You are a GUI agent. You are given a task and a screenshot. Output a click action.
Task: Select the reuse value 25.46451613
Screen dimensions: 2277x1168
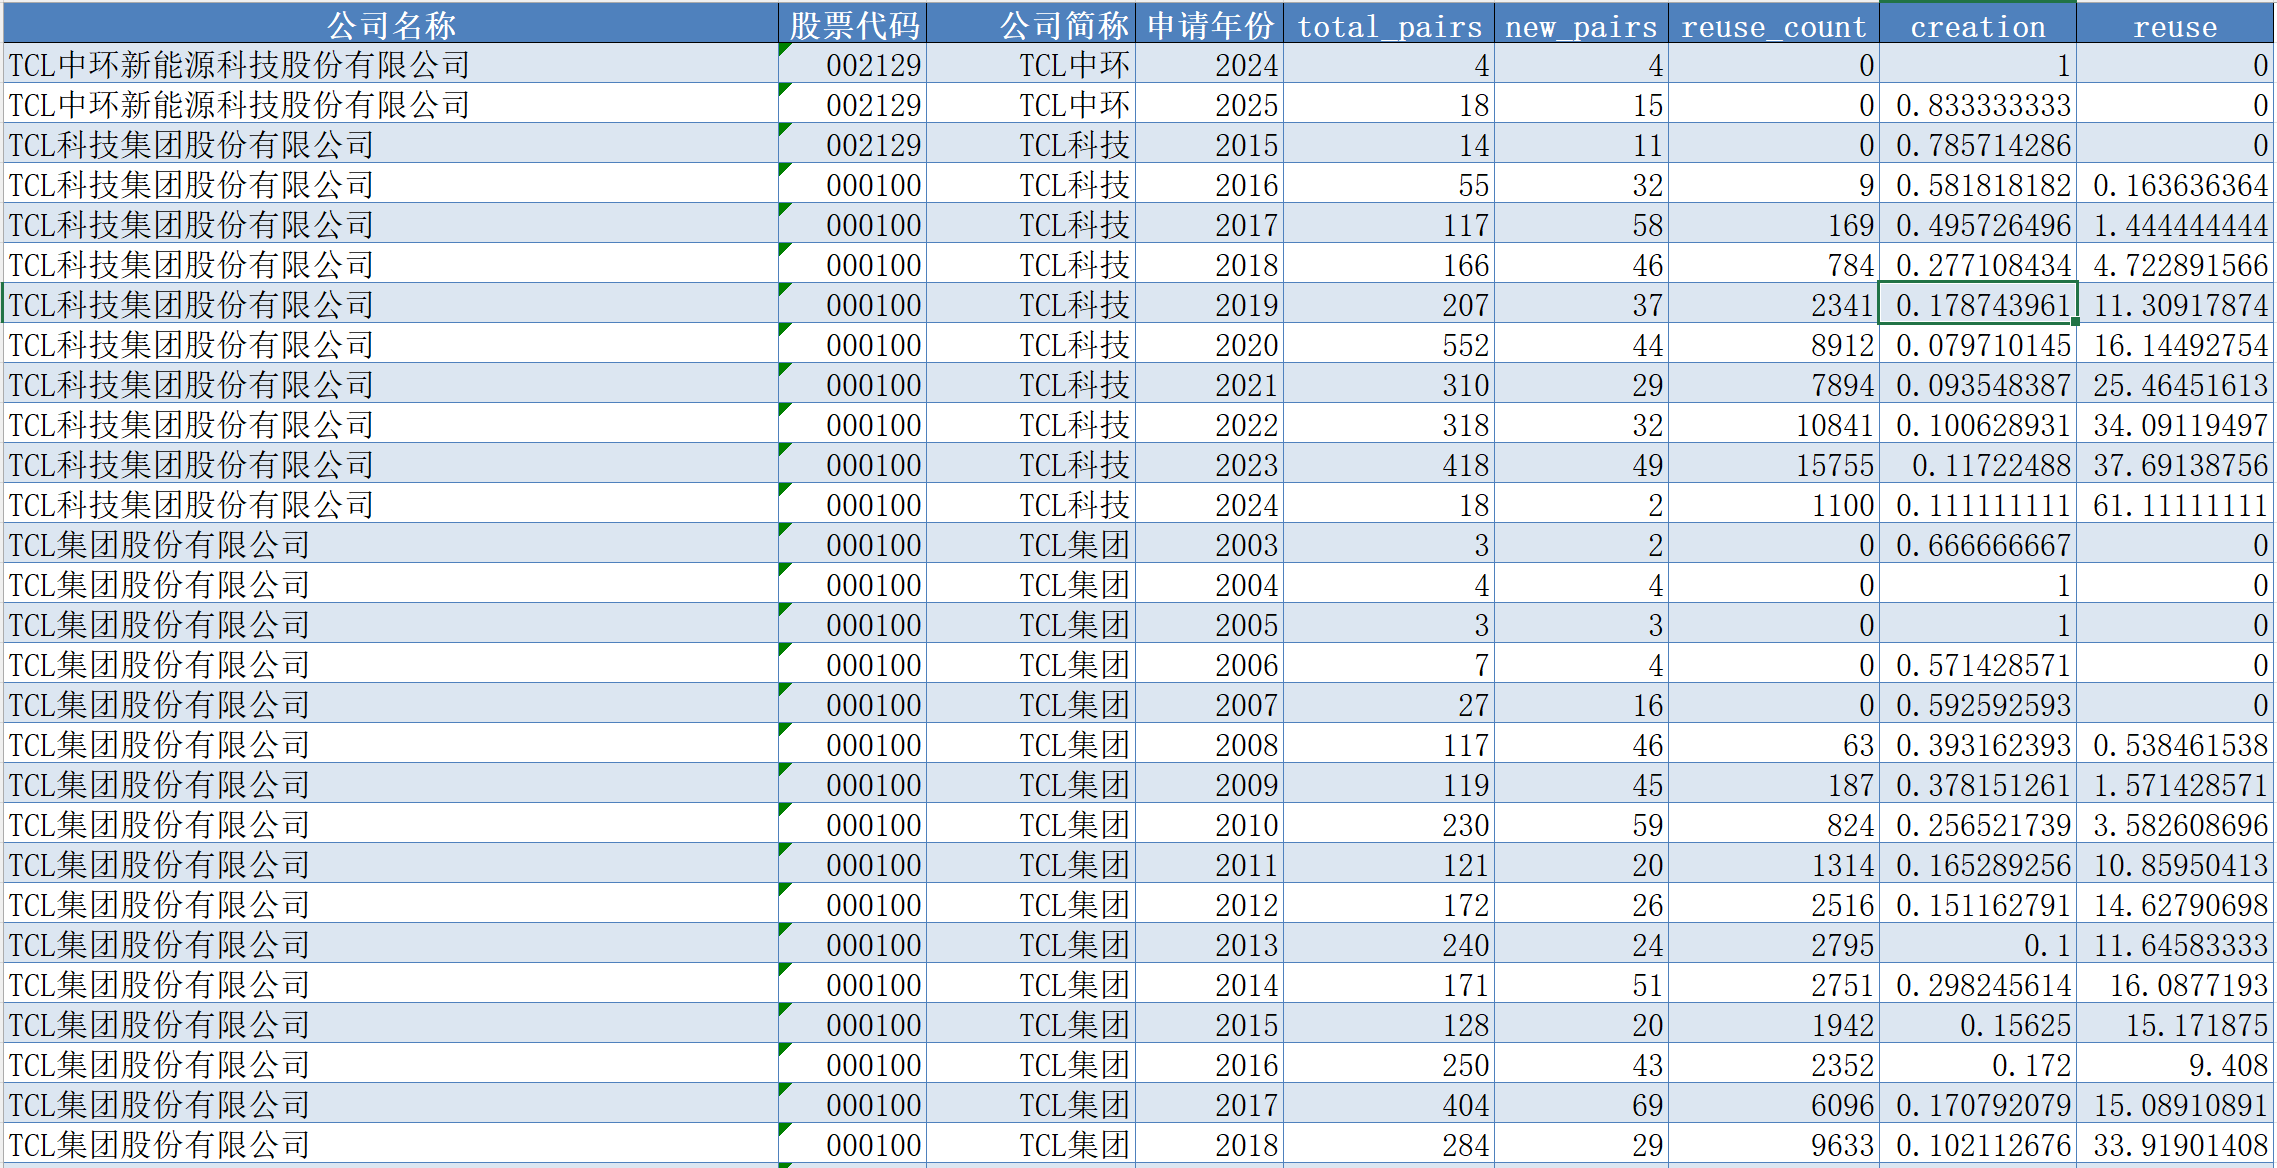point(2175,384)
